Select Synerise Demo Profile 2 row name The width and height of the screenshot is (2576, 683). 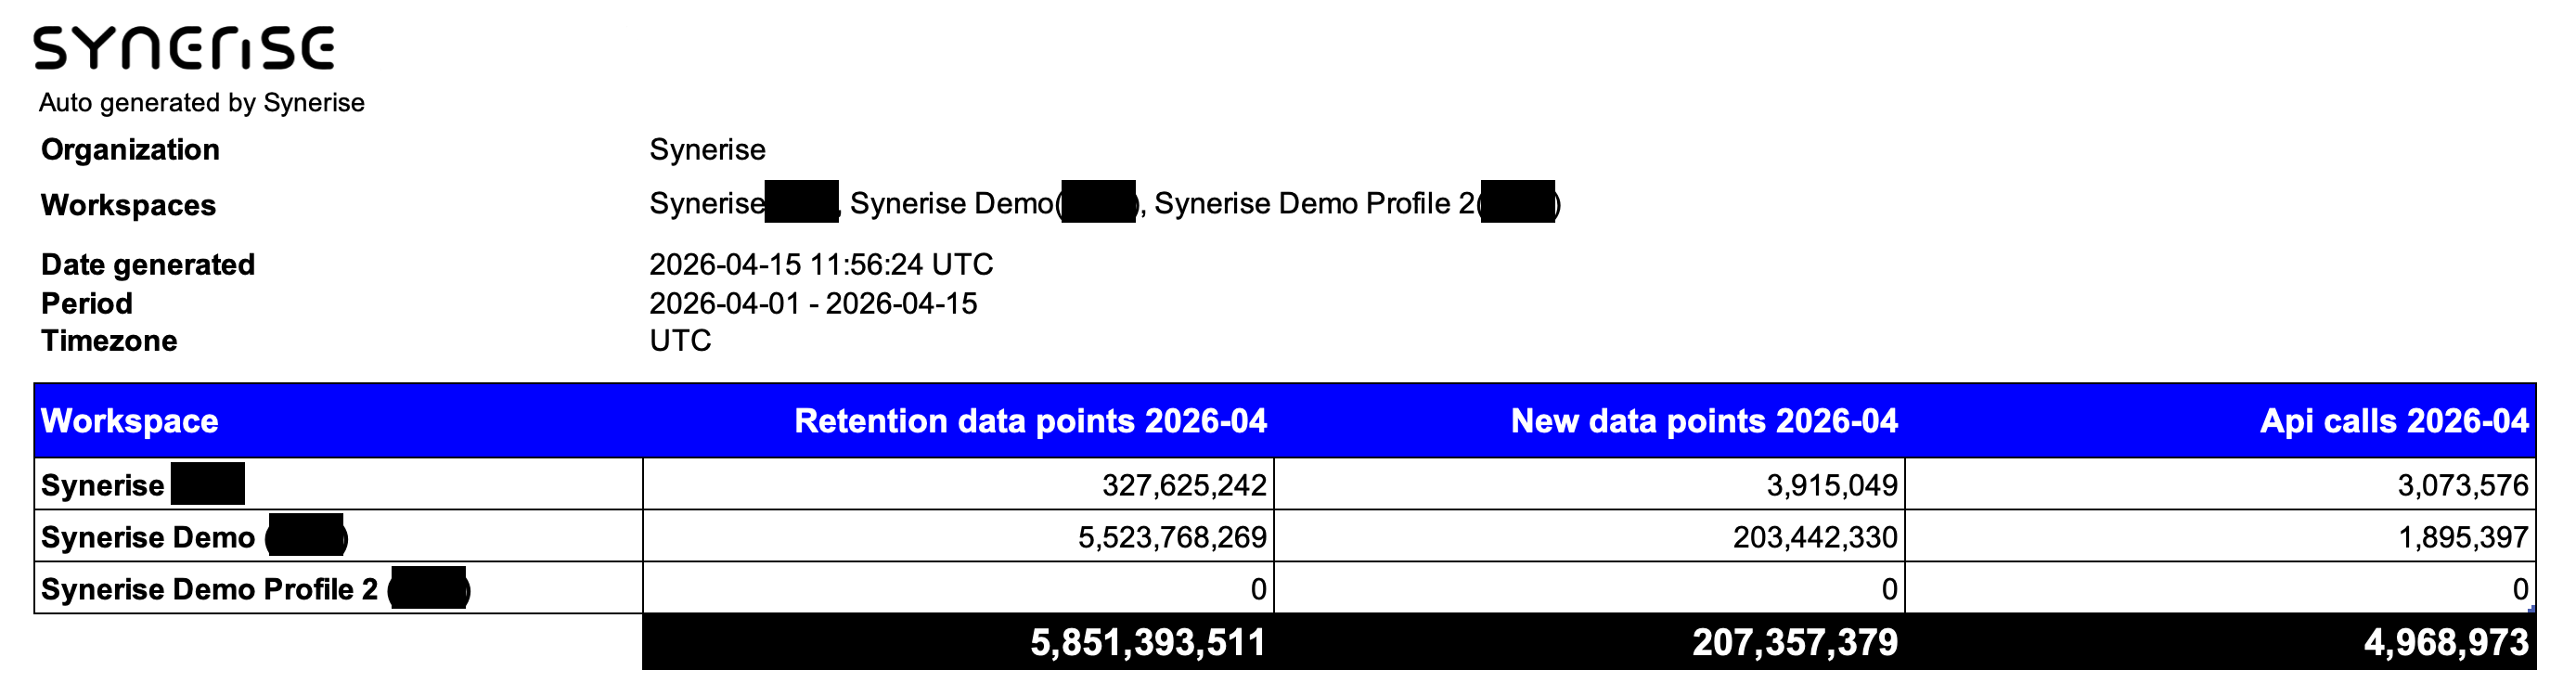(x=210, y=589)
